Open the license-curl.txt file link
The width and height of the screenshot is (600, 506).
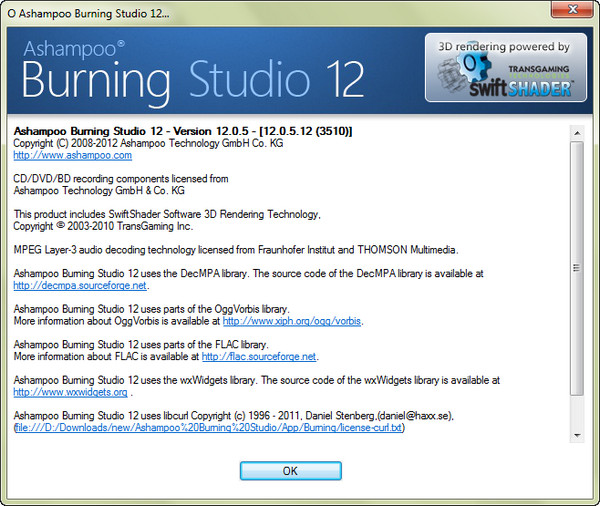pos(208,428)
